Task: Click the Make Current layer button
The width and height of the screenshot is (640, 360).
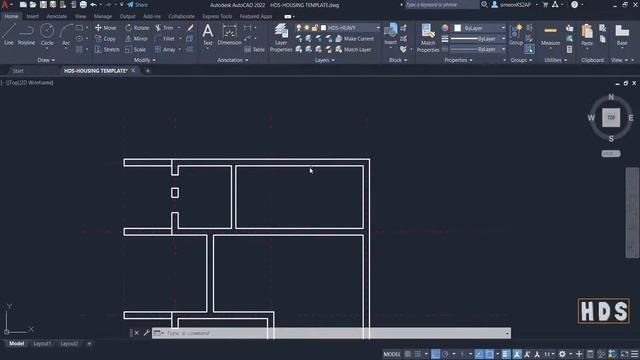Action: tap(355, 39)
